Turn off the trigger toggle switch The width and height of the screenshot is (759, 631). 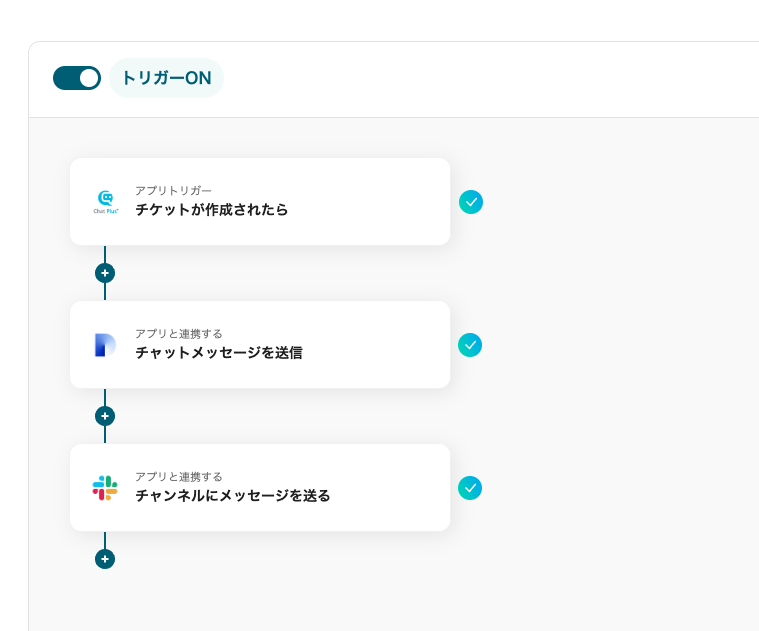(x=77, y=78)
